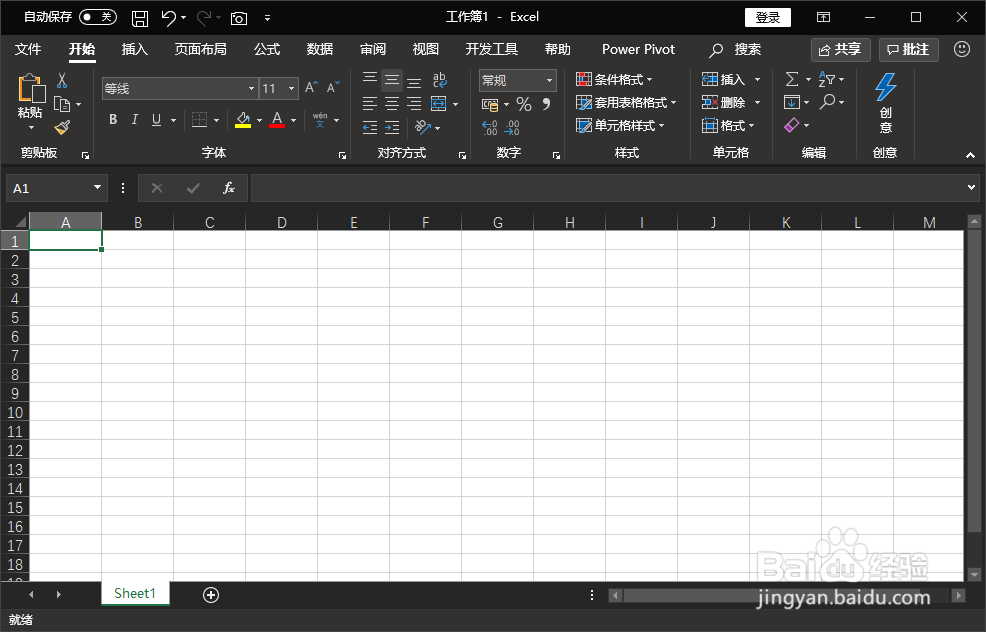Open Sort and Filter icon
The height and width of the screenshot is (632, 986).
[826, 79]
